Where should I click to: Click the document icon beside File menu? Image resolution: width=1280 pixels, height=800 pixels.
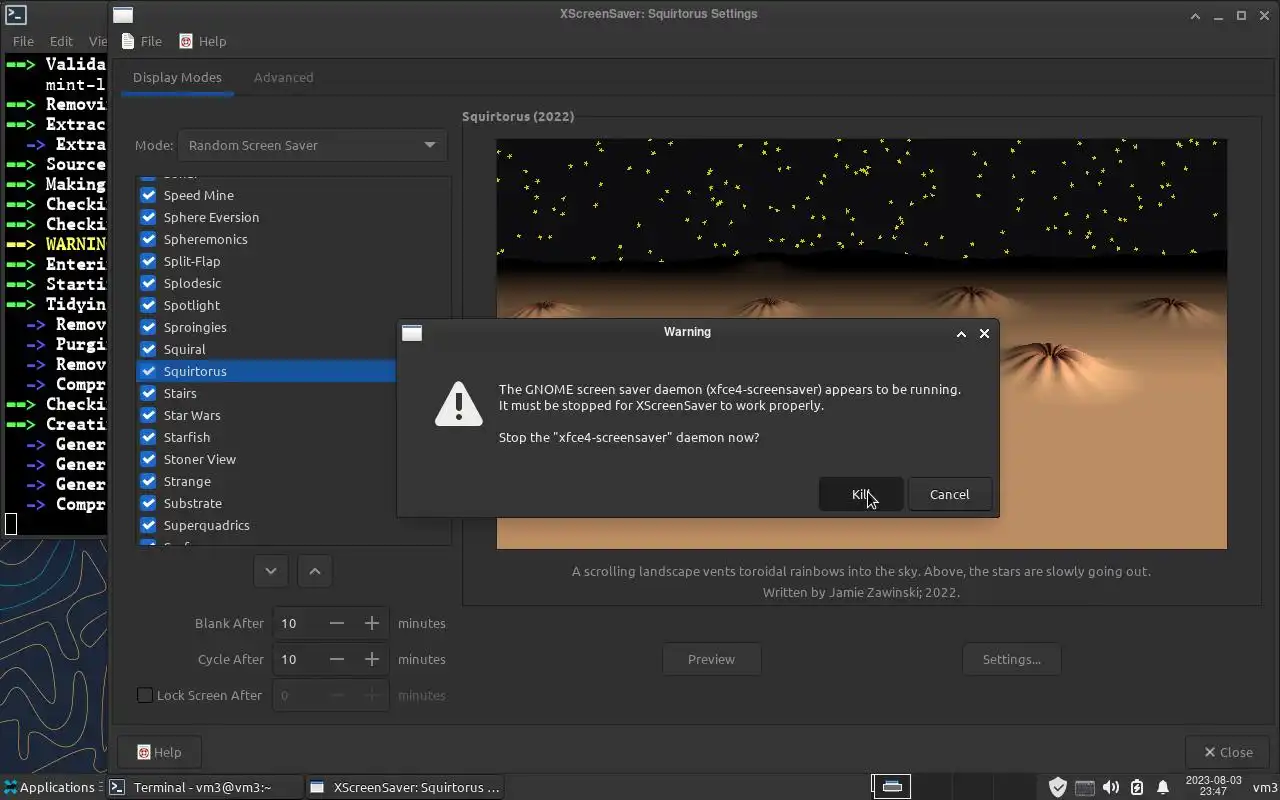tap(127, 41)
